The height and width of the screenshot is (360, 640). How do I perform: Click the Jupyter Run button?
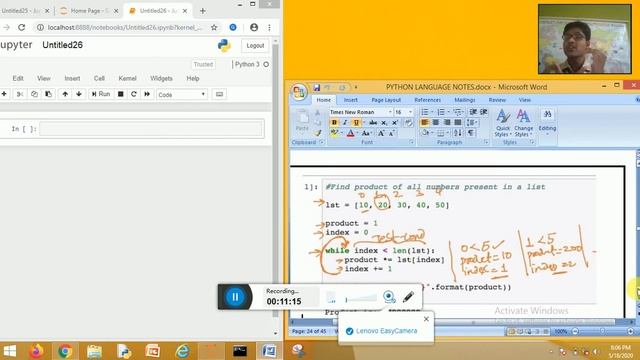click(101, 94)
